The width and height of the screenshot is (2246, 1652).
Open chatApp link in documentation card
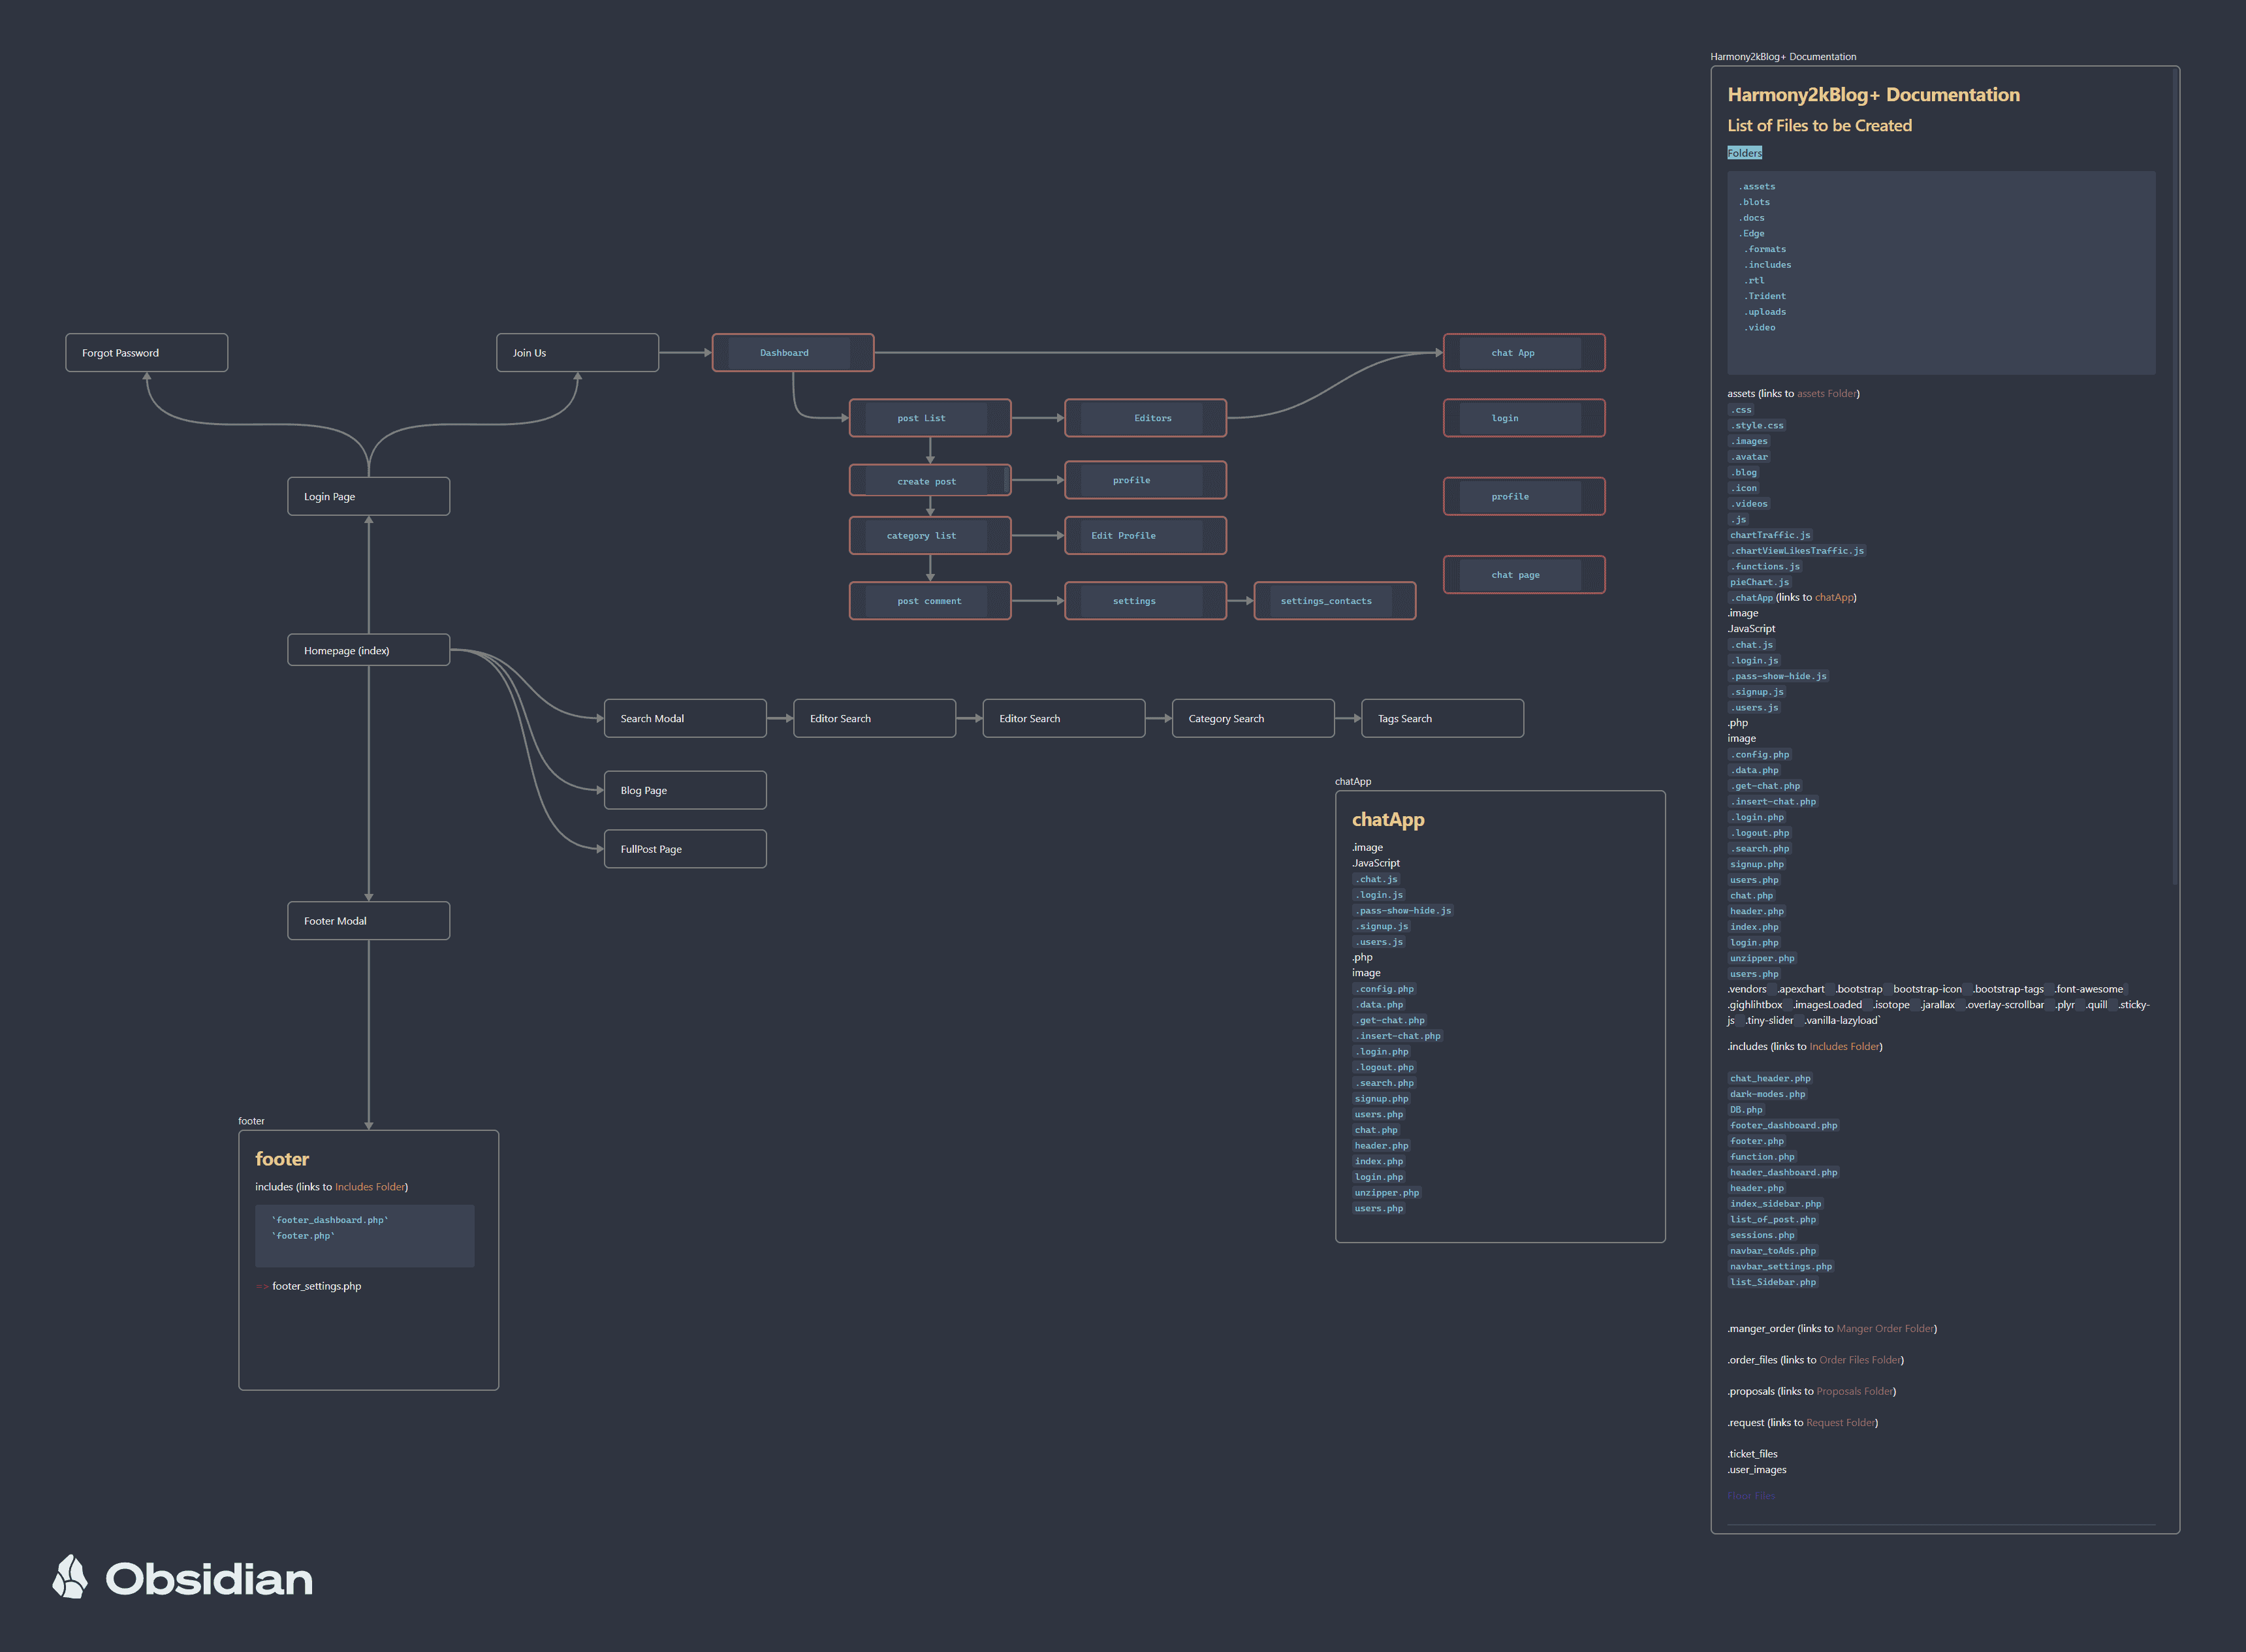1833,598
